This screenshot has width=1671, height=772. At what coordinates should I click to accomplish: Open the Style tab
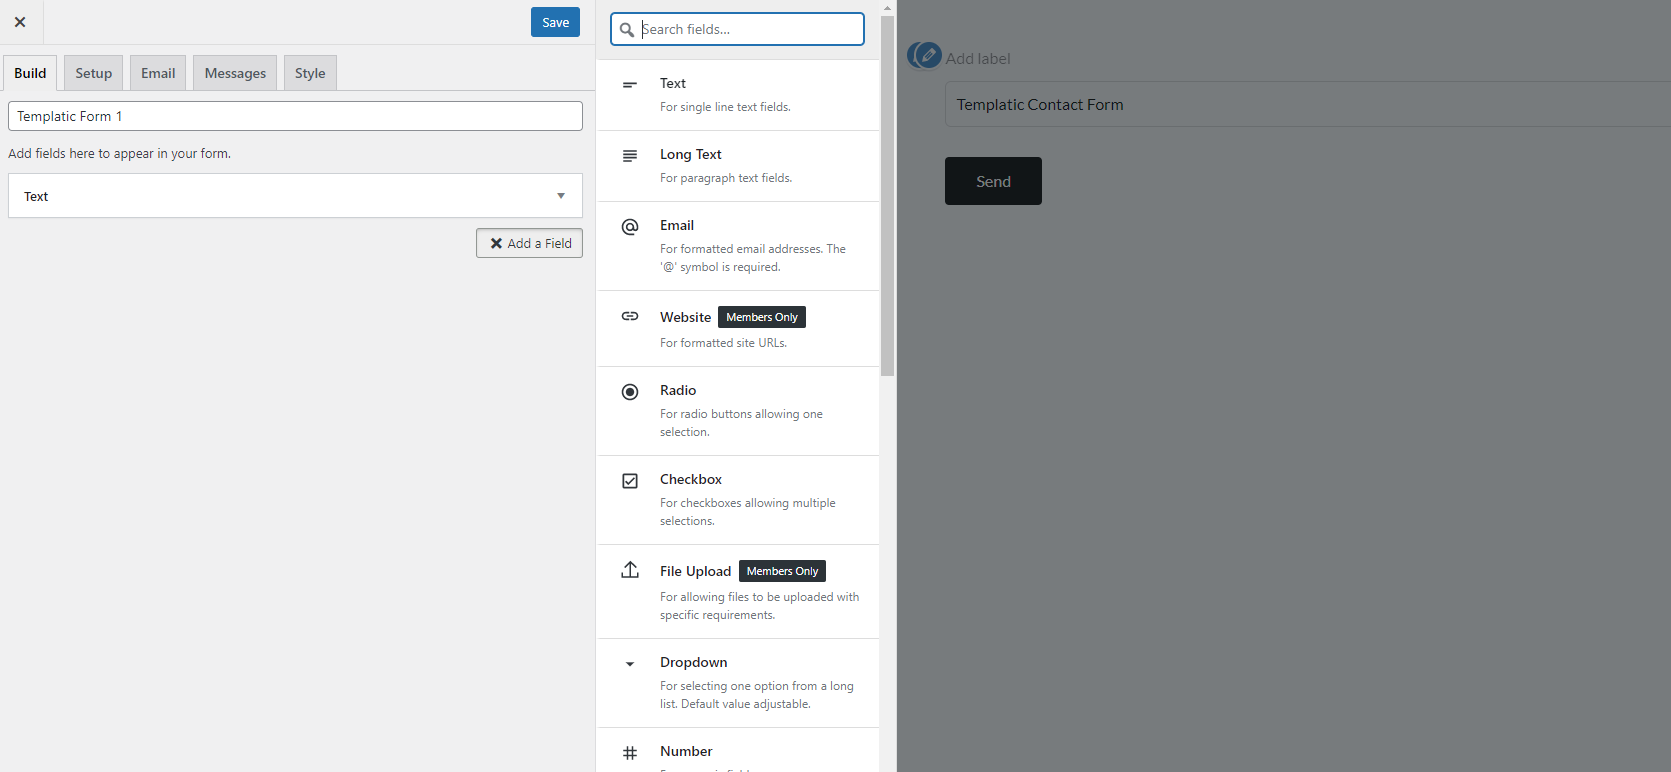pyautogui.click(x=310, y=73)
